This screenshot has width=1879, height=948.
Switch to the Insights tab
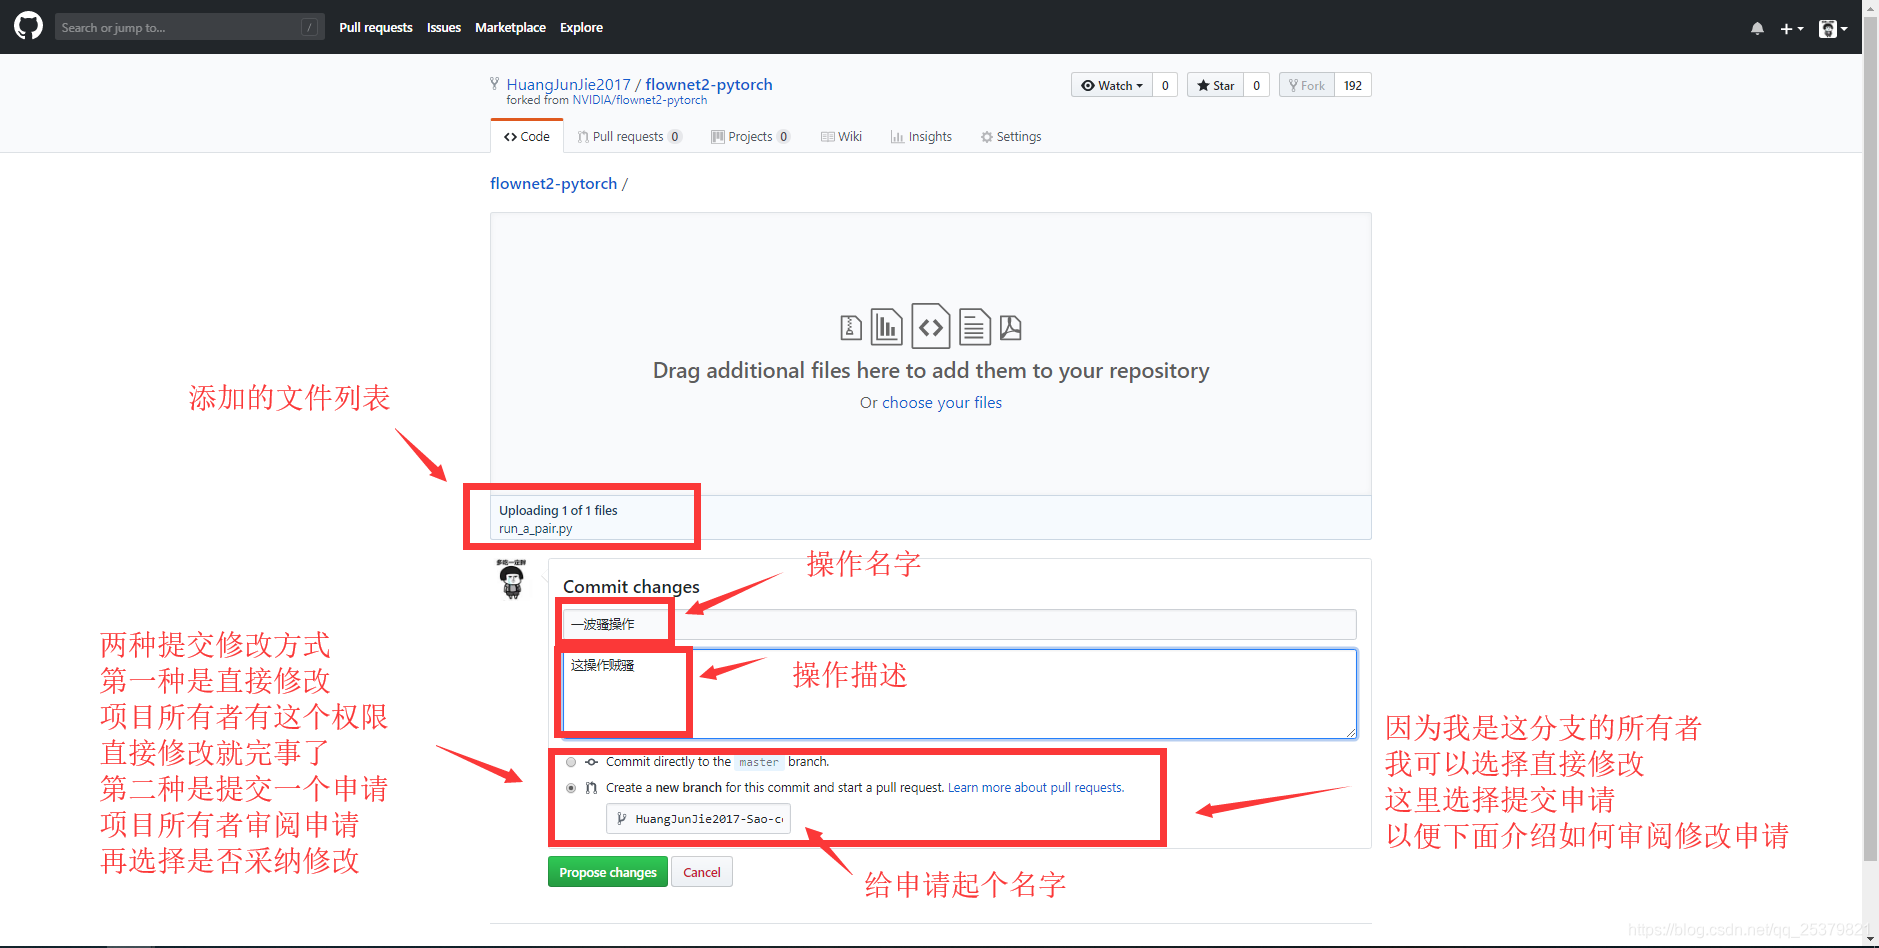point(921,136)
